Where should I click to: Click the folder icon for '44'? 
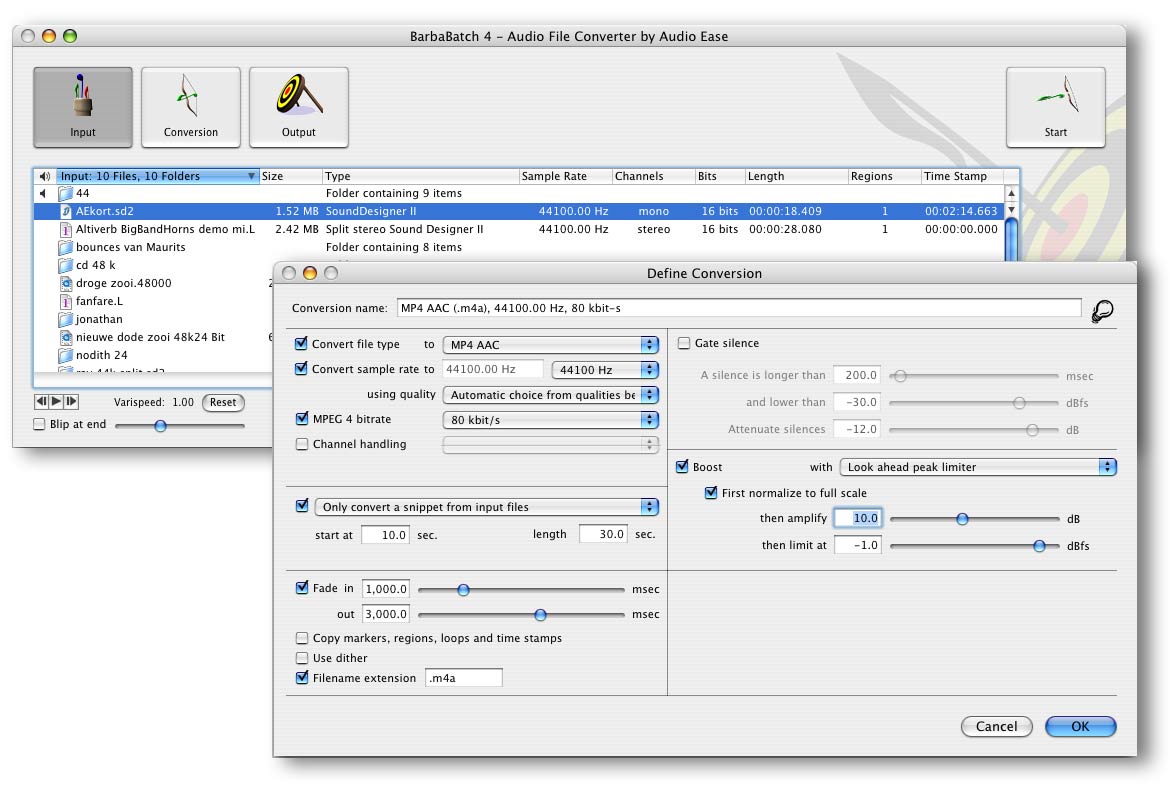(x=66, y=194)
